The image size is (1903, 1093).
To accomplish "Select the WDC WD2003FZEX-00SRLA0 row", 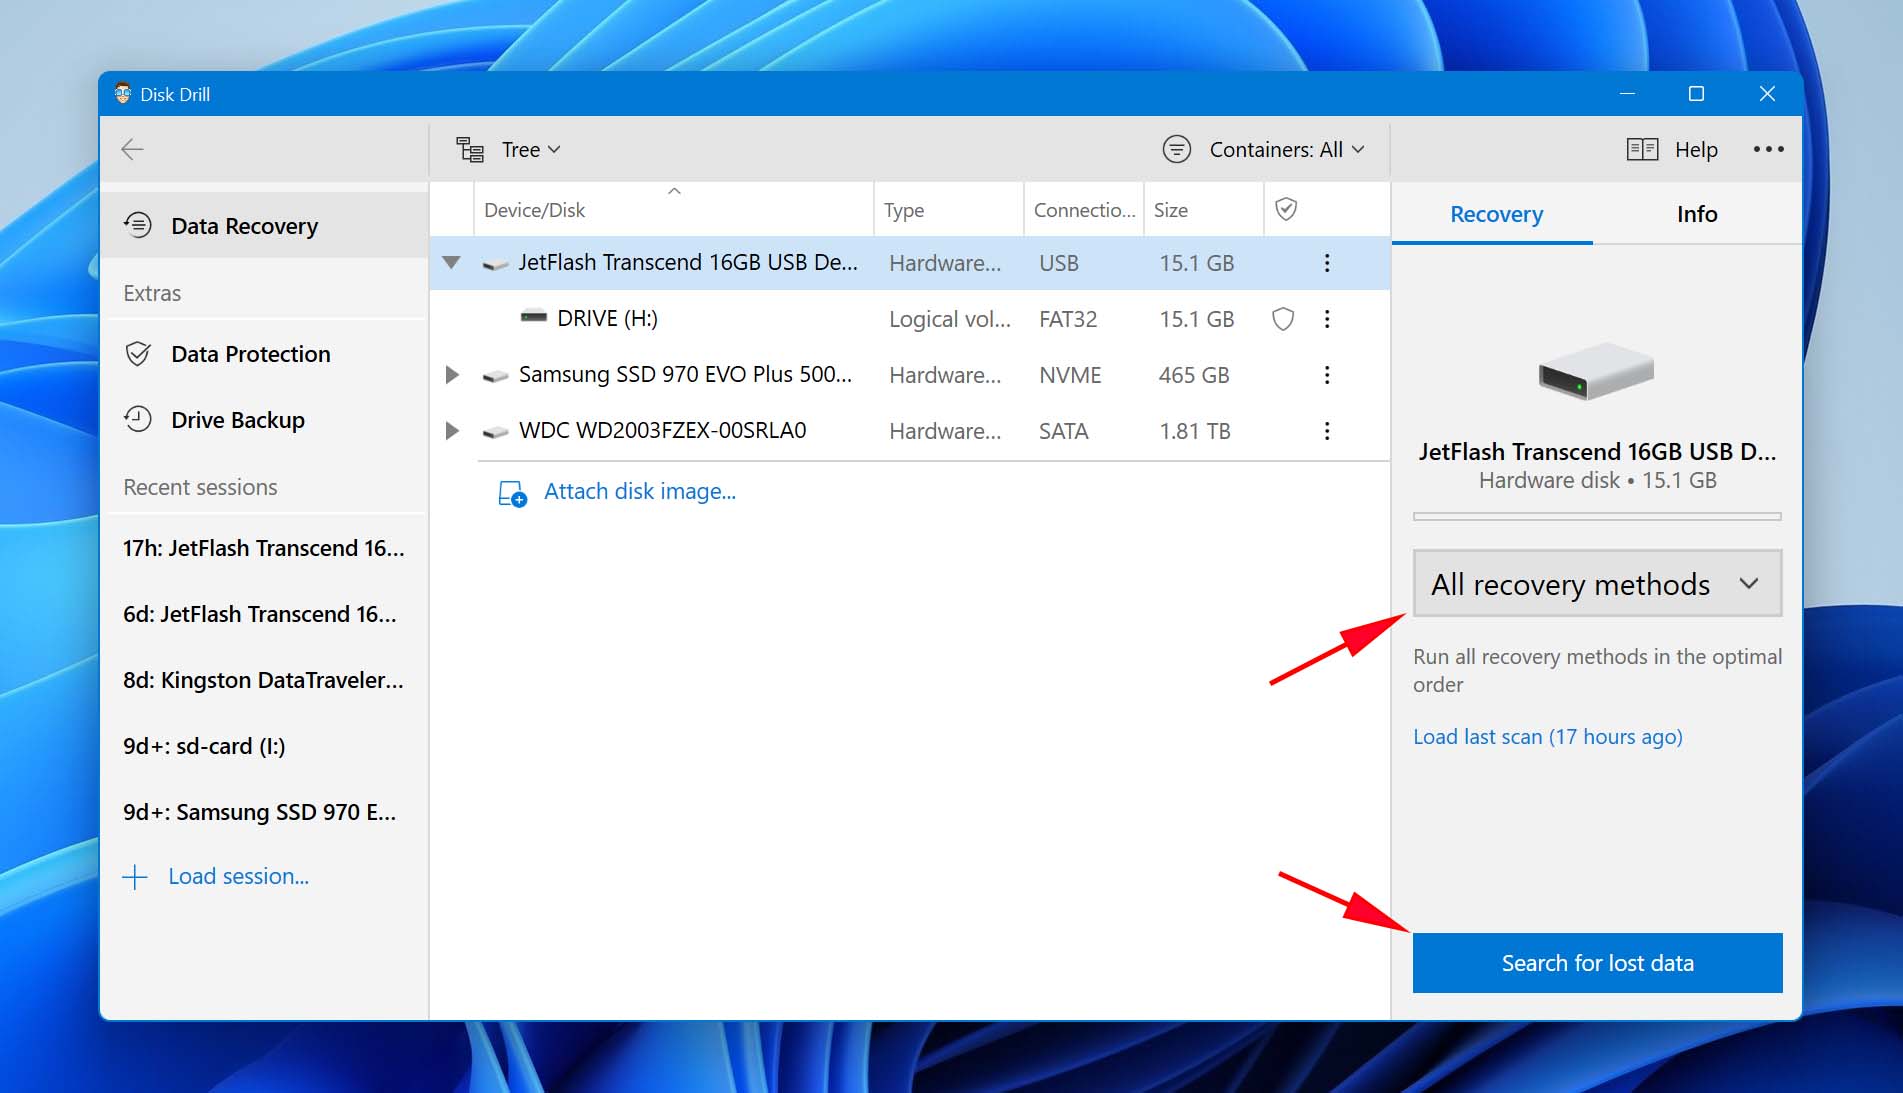I will pyautogui.click(x=909, y=431).
